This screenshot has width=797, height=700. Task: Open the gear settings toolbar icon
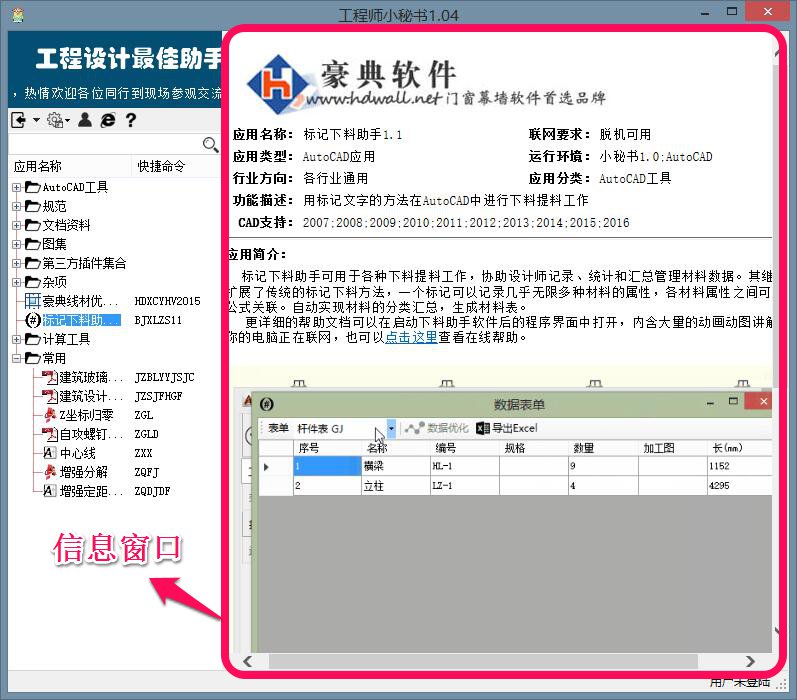[x=55, y=120]
